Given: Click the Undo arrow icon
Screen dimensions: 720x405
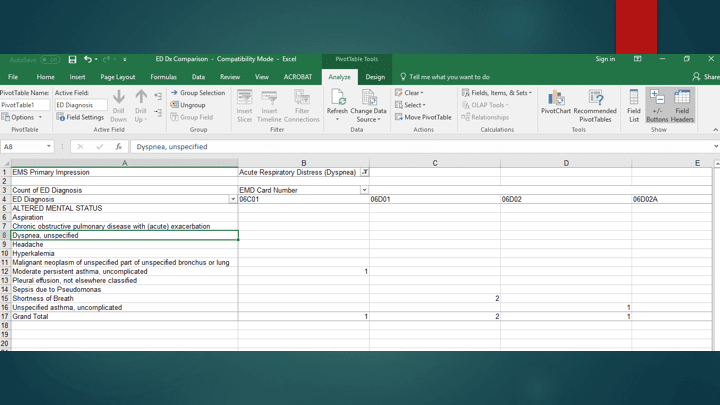Looking at the screenshot, I should pyautogui.click(x=88, y=60).
